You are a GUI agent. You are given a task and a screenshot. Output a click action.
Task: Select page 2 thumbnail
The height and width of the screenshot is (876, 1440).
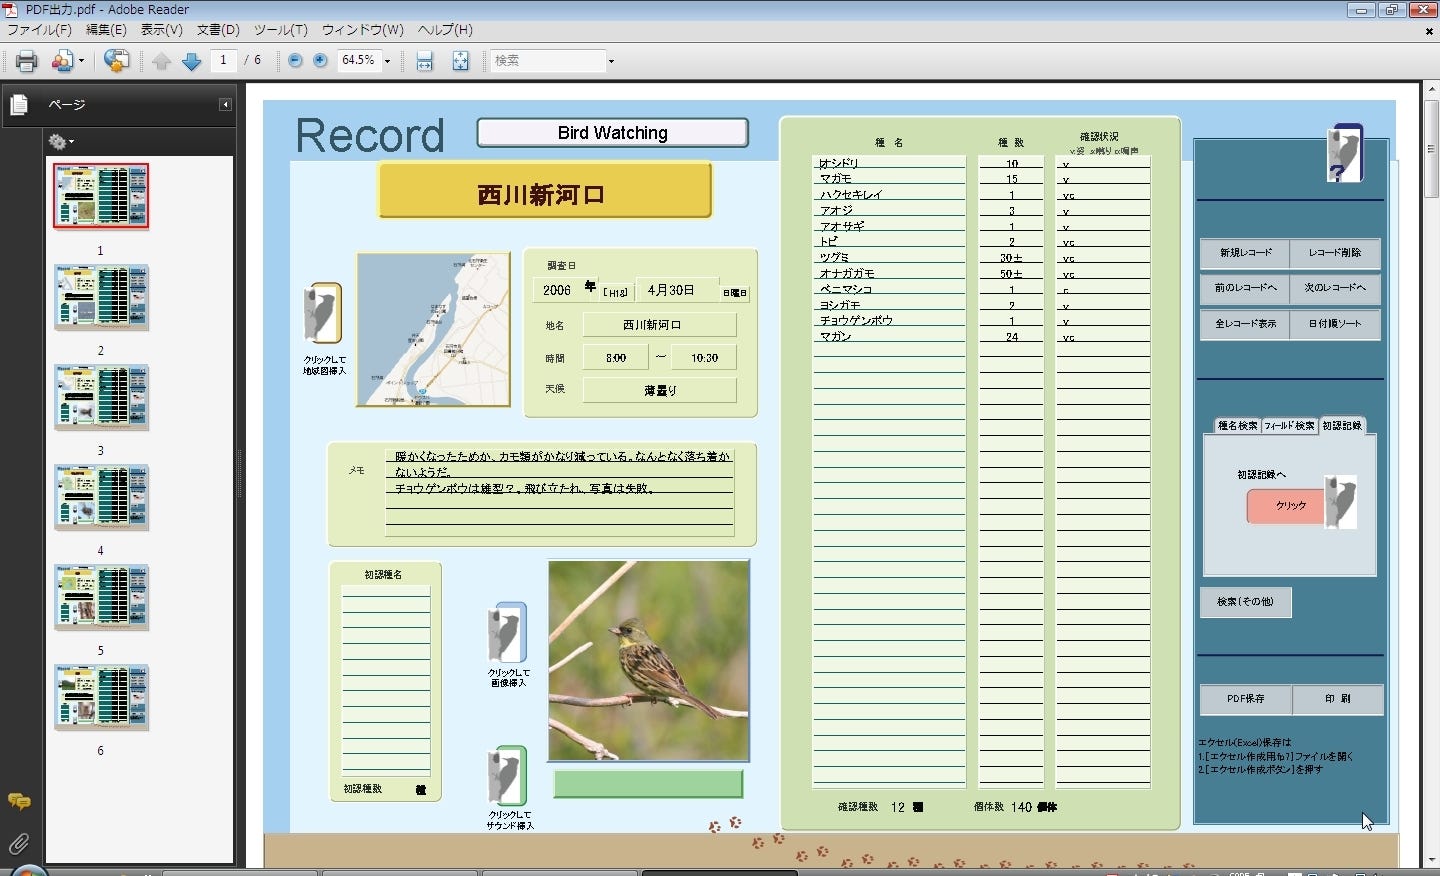click(101, 297)
